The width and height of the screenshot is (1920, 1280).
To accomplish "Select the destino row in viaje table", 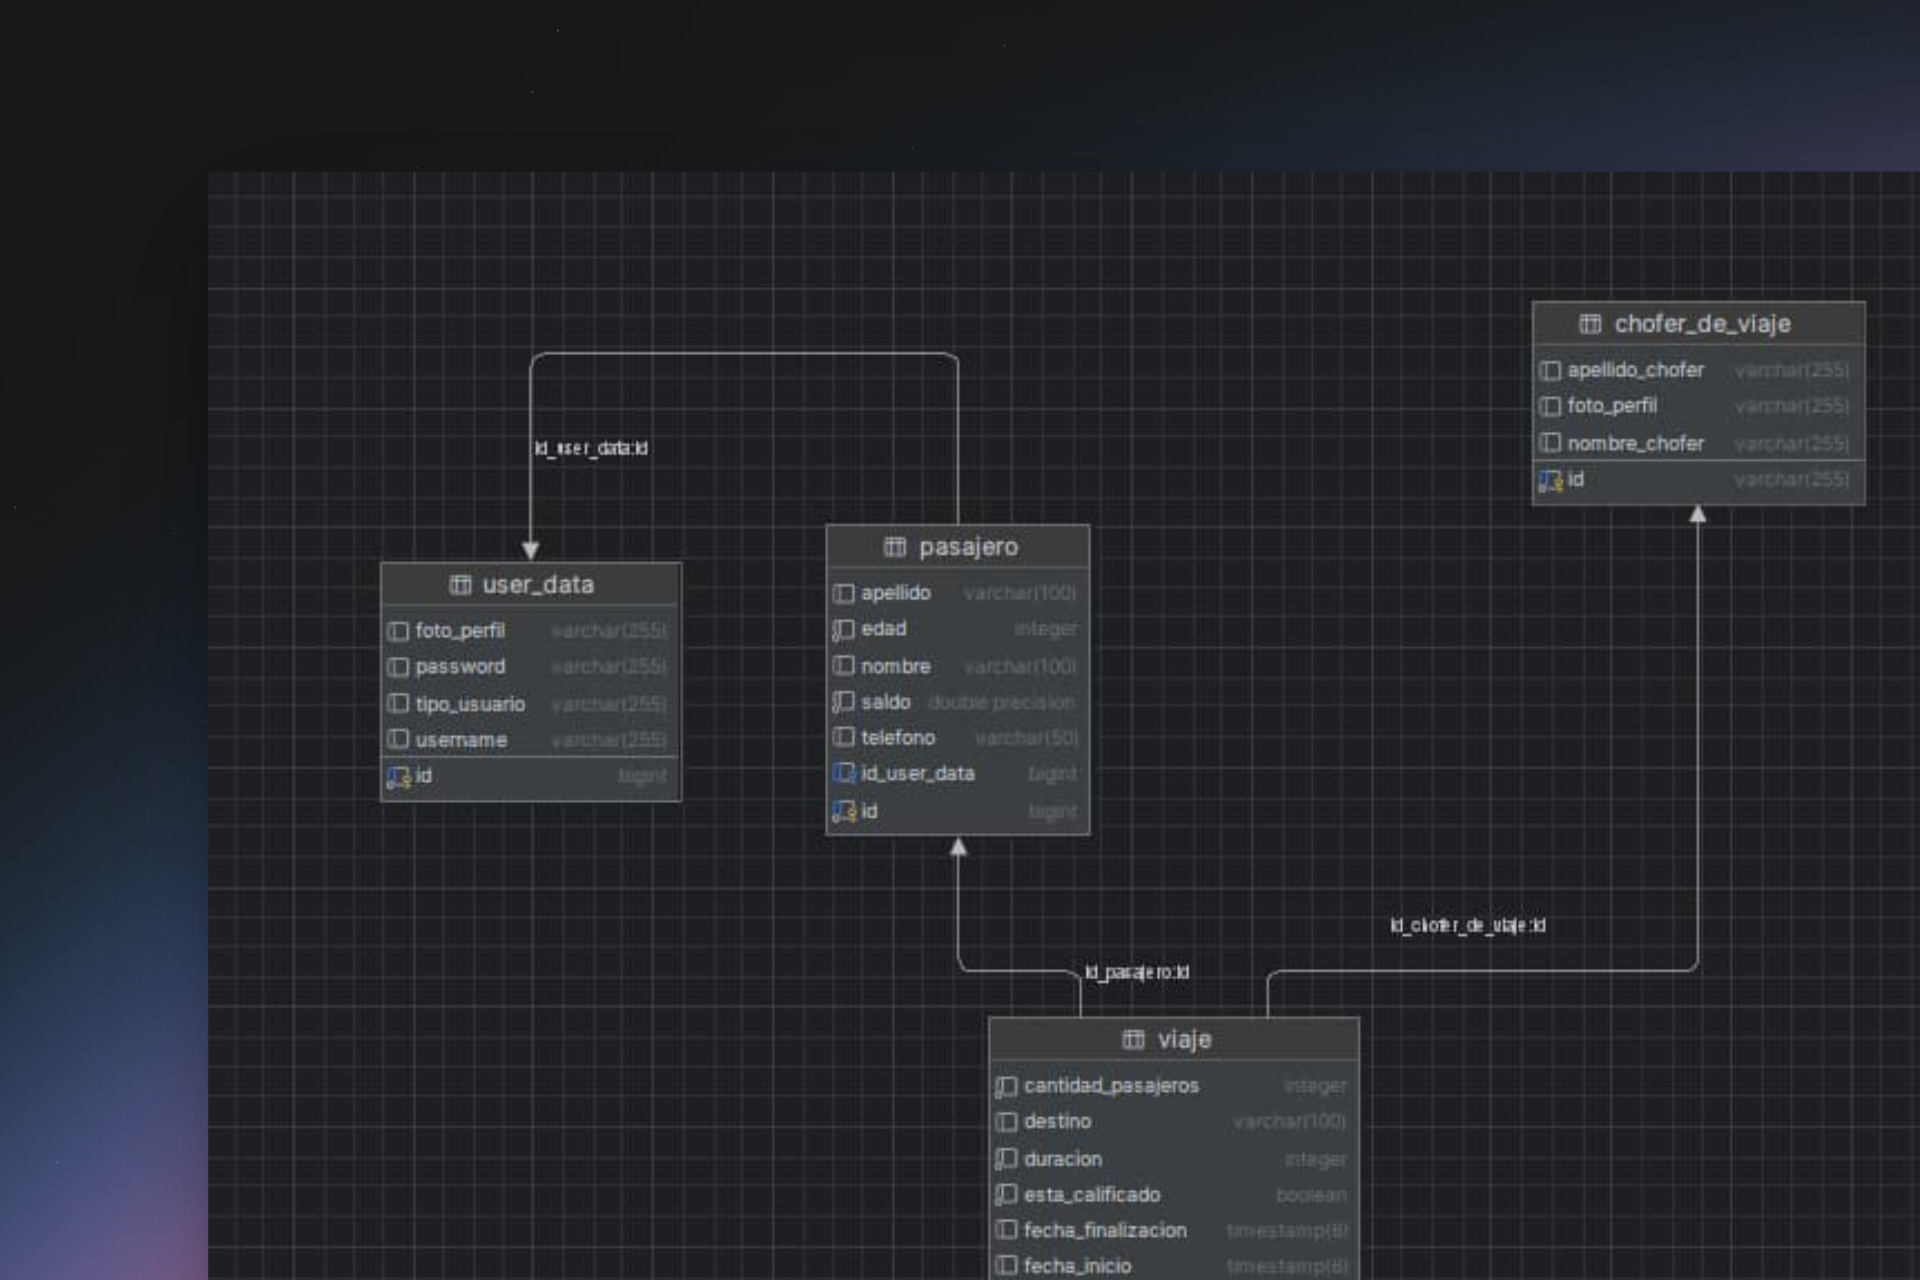I will 1057,1121.
